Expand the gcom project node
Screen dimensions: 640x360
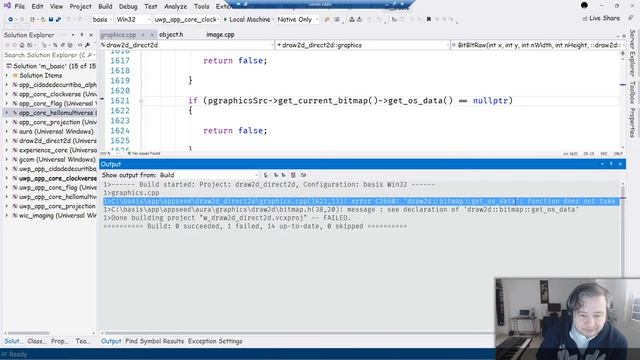pyautogui.click(x=7, y=160)
